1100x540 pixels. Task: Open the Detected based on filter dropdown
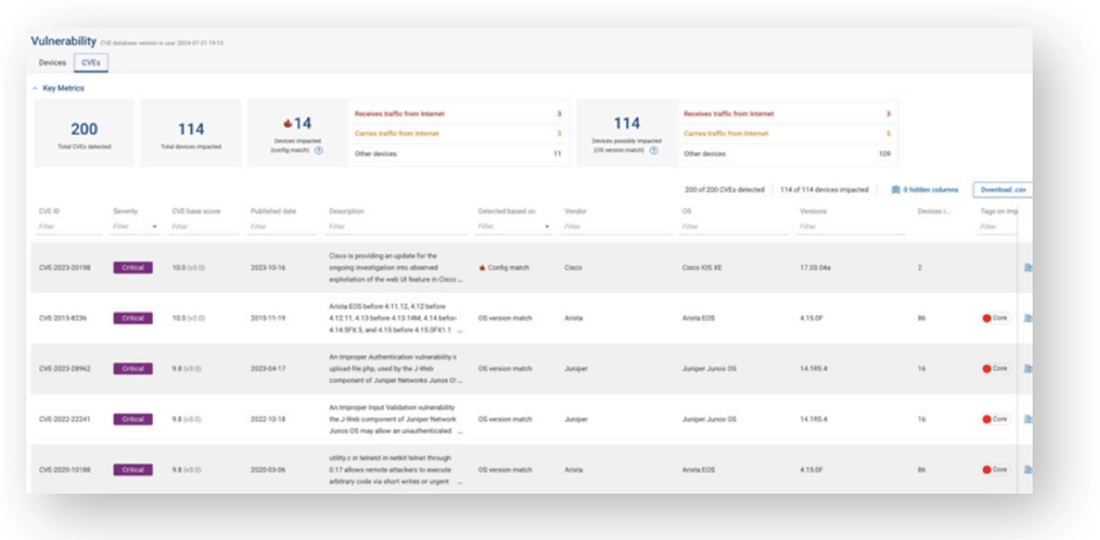tap(547, 227)
